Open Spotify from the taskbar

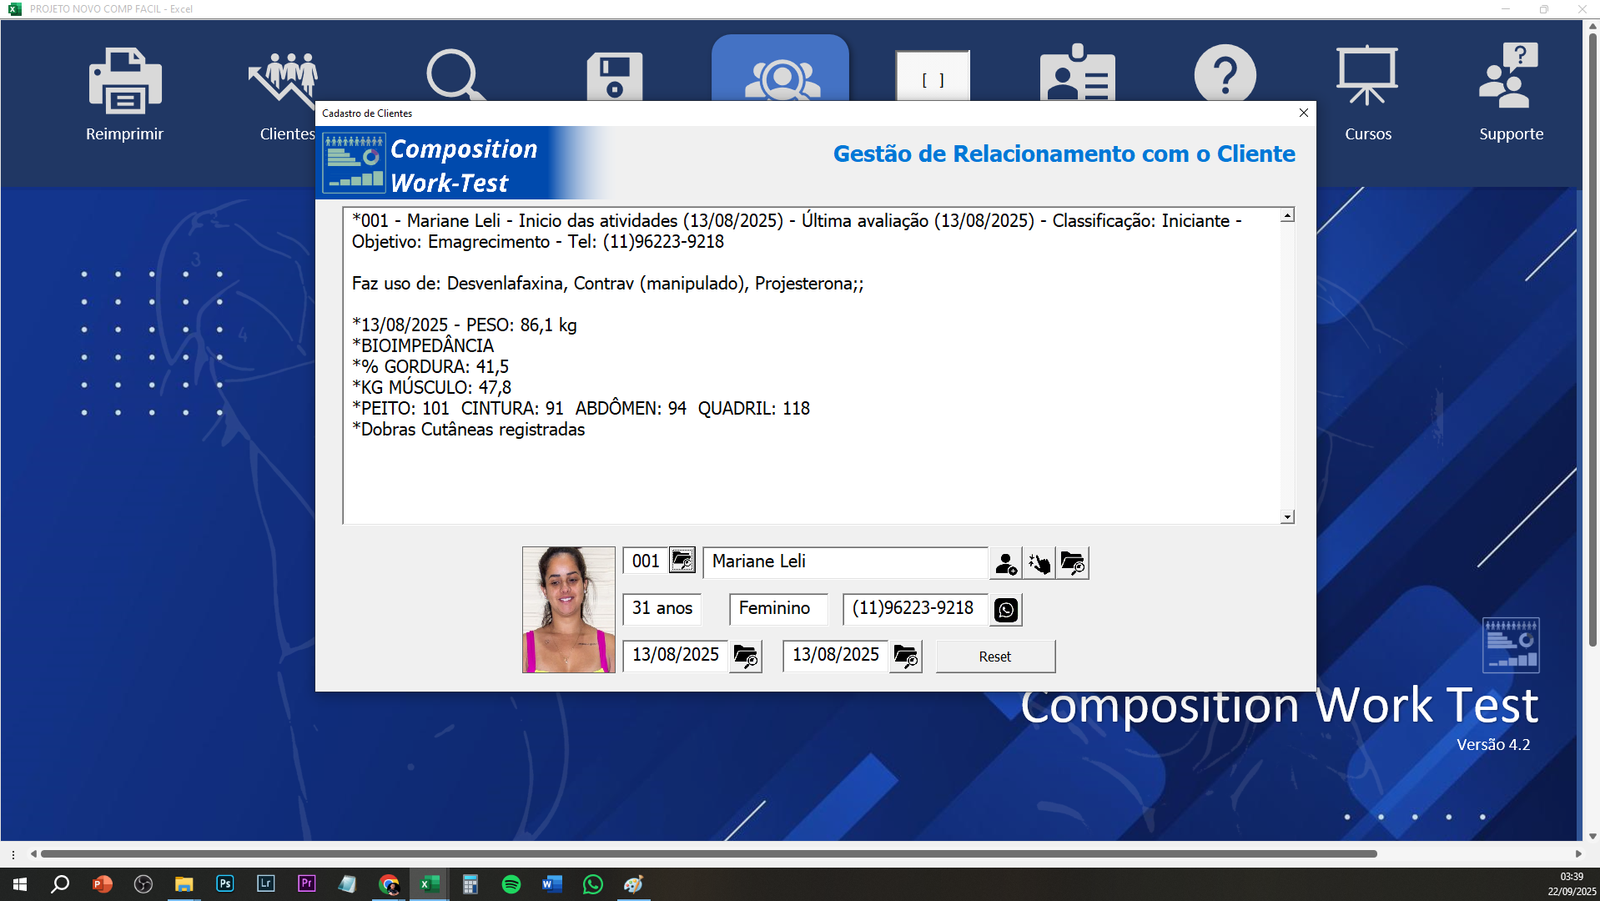point(511,884)
